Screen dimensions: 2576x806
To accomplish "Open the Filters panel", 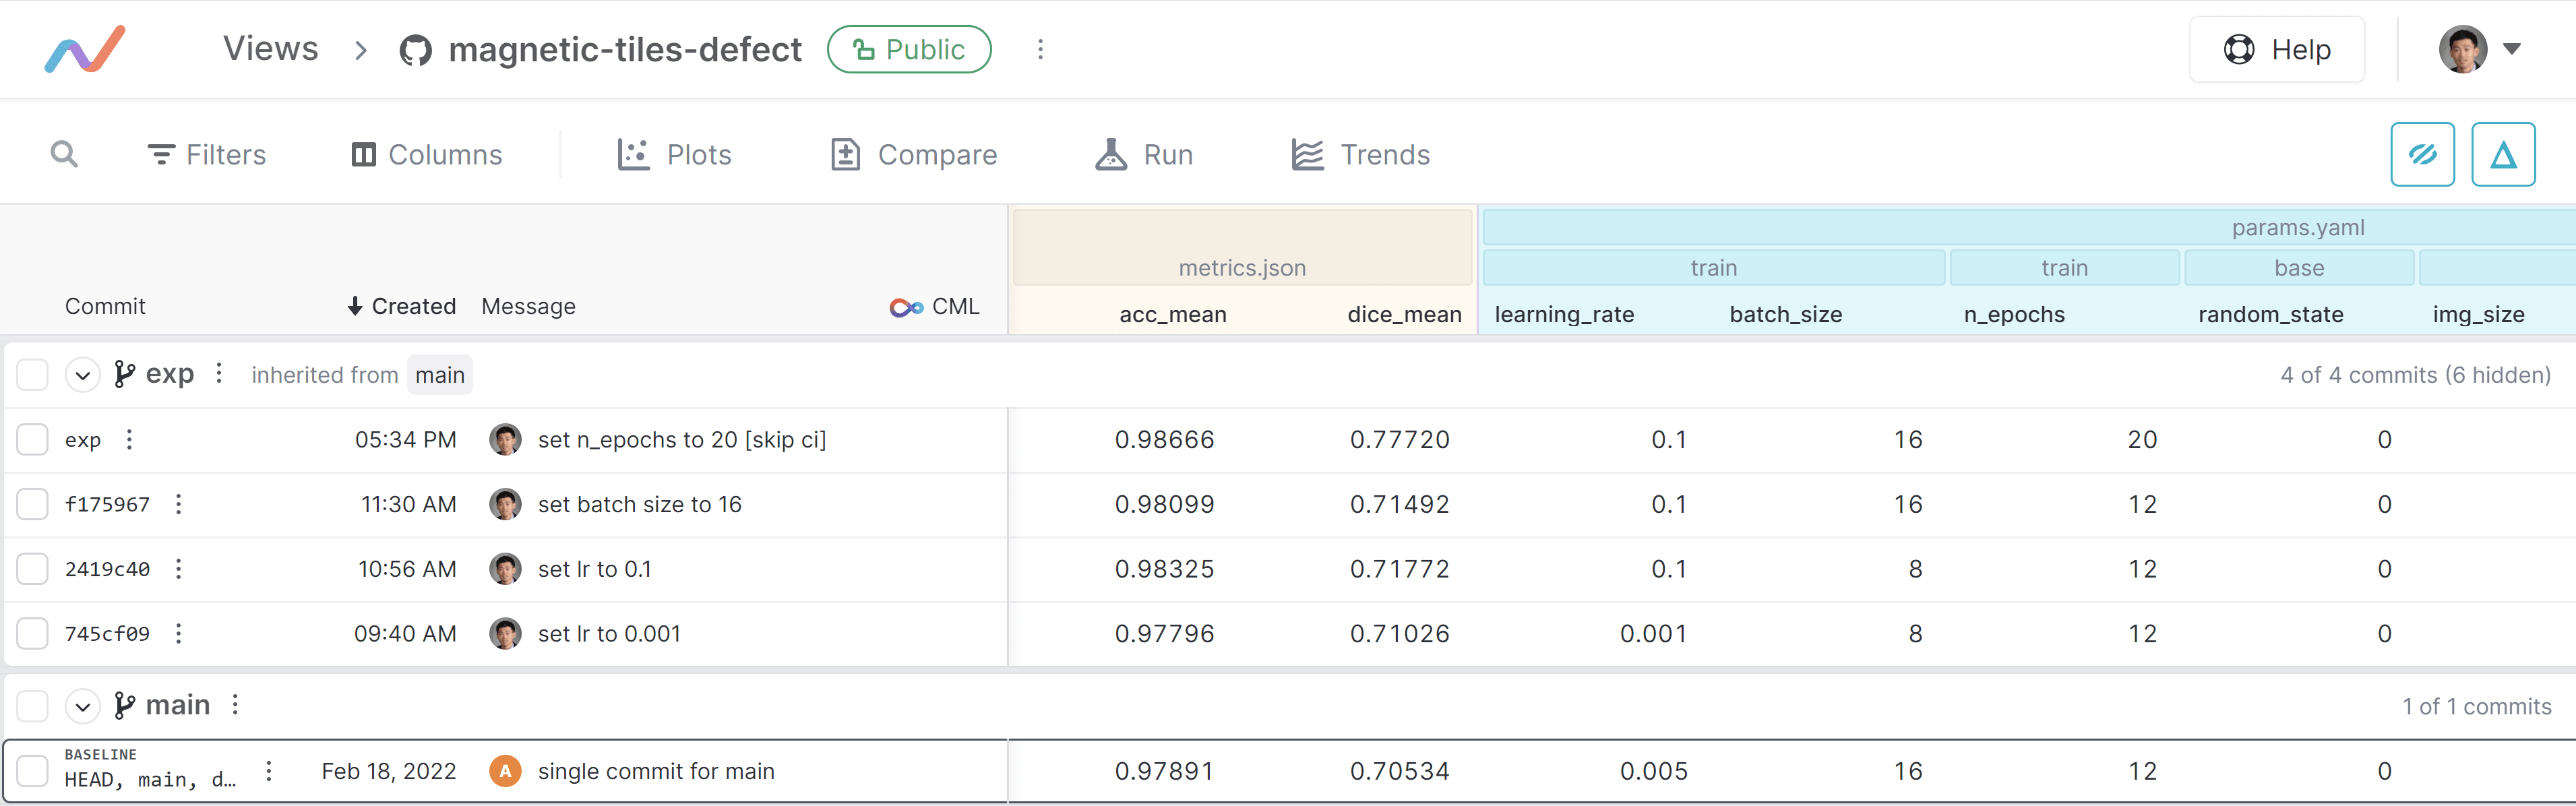I will pyautogui.click(x=207, y=155).
